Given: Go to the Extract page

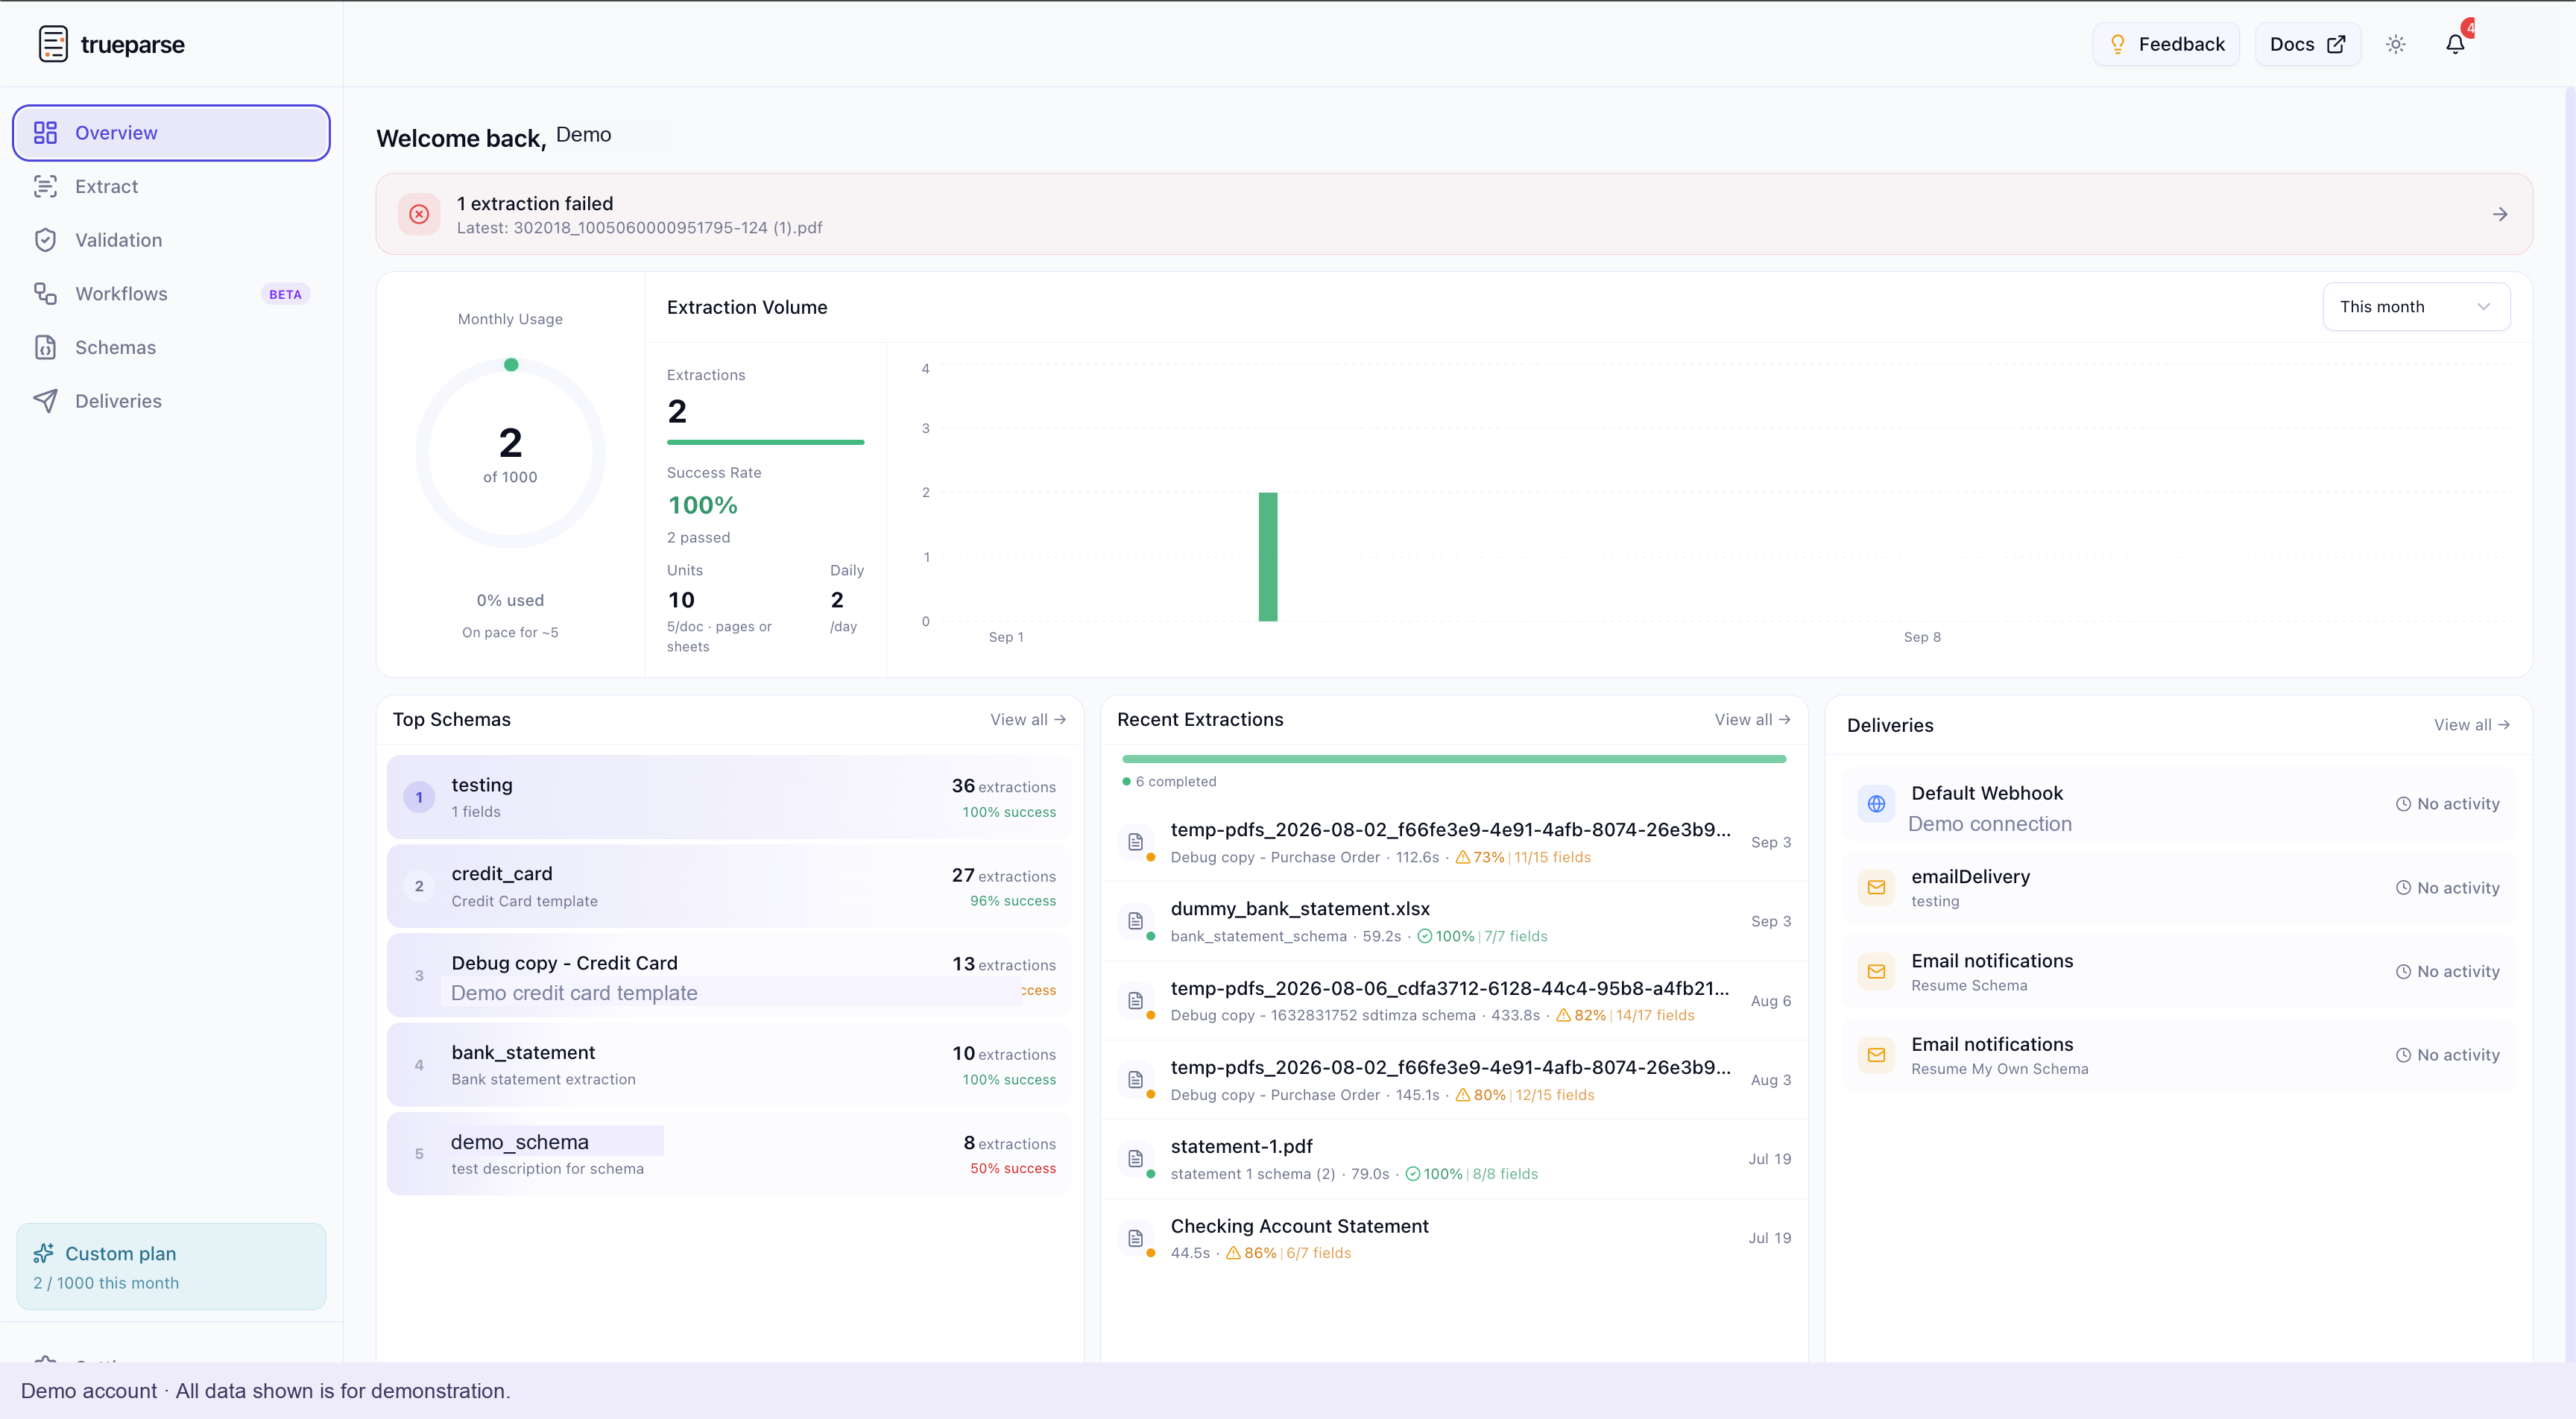Looking at the screenshot, I should (171, 186).
